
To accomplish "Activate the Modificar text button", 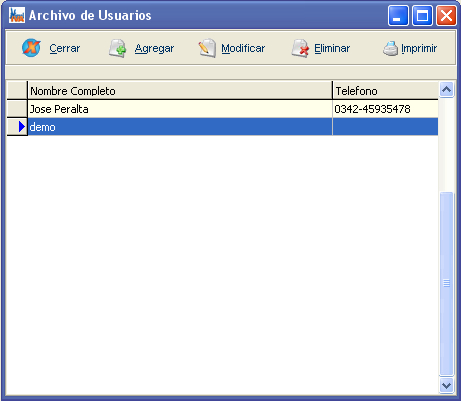I will click(243, 48).
